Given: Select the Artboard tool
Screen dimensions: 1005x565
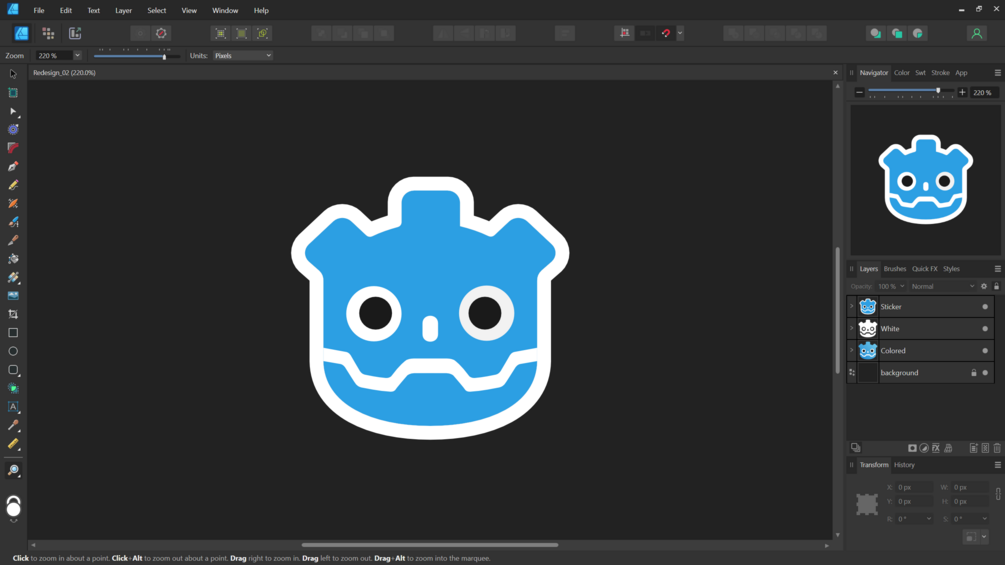Looking at the screenshot, I should click(13, 92).
